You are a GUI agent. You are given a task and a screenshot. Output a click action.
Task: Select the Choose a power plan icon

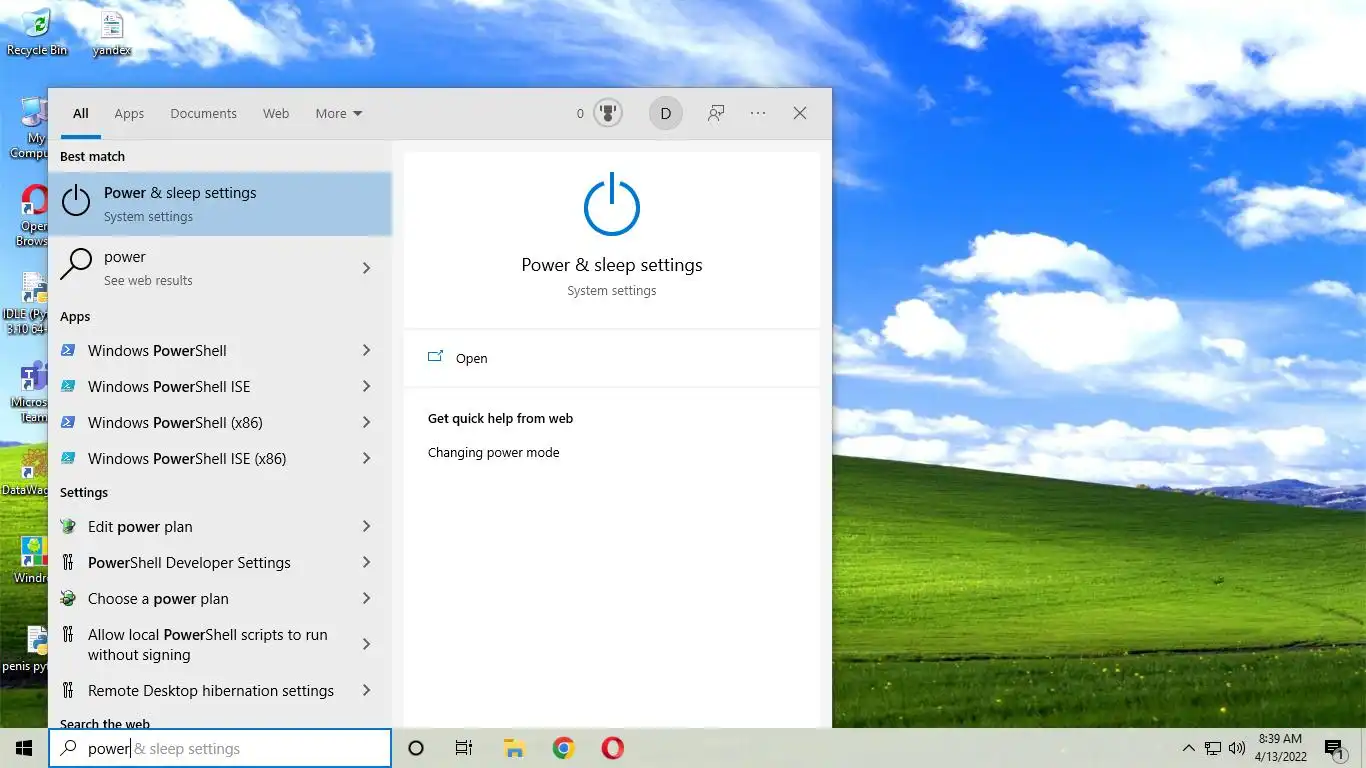click(68, 598)
